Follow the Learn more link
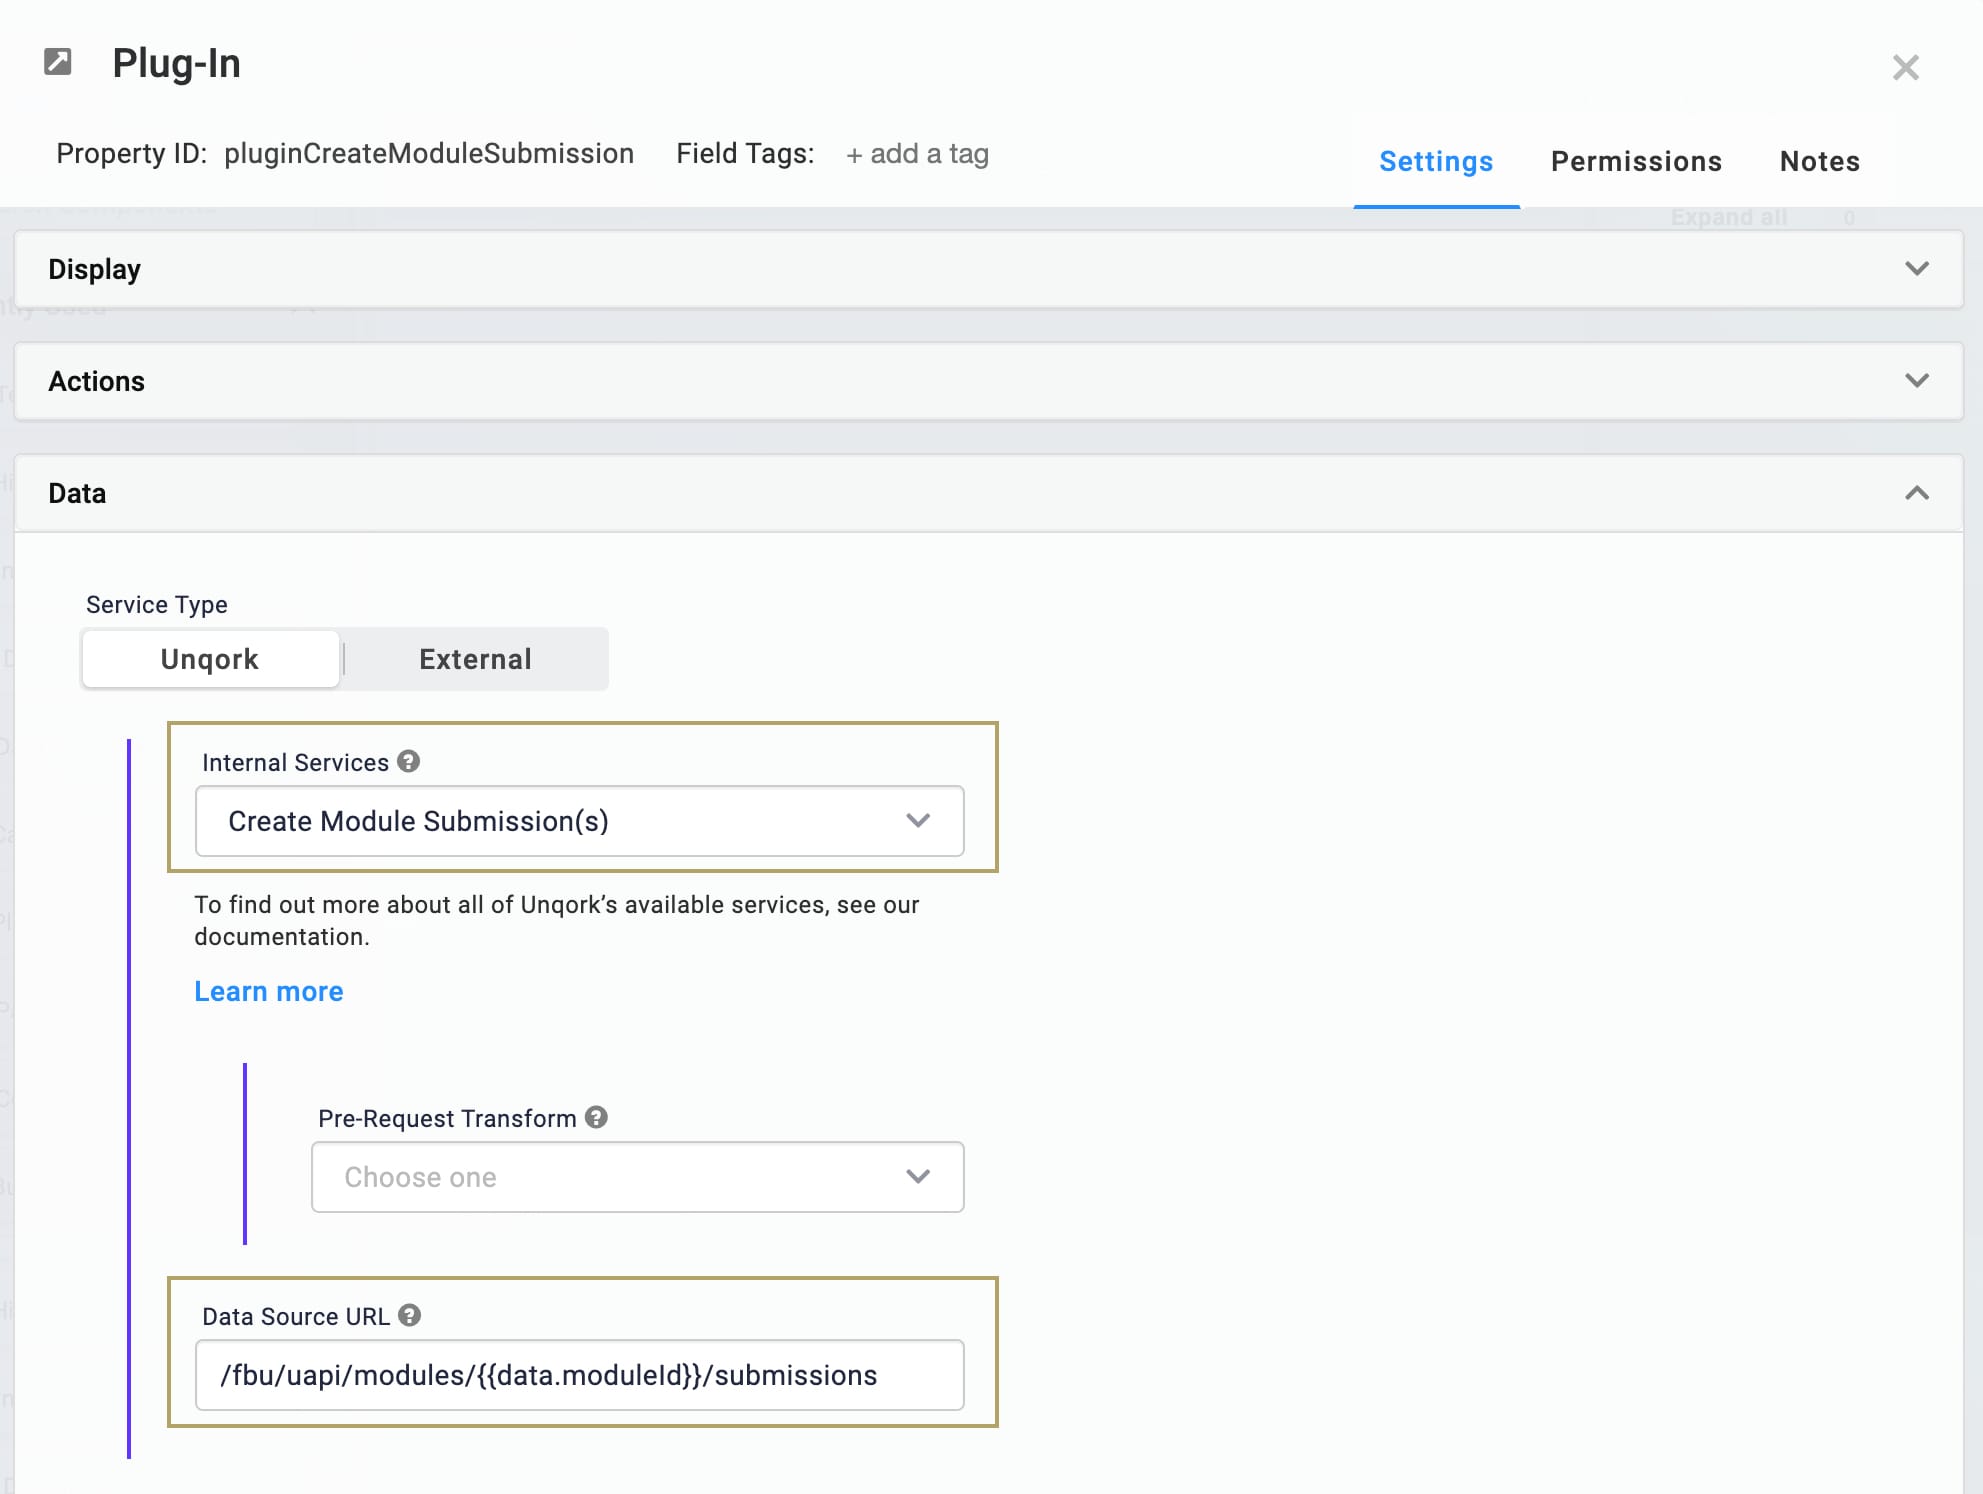1983x1494 pixels. tap(269, 991)
